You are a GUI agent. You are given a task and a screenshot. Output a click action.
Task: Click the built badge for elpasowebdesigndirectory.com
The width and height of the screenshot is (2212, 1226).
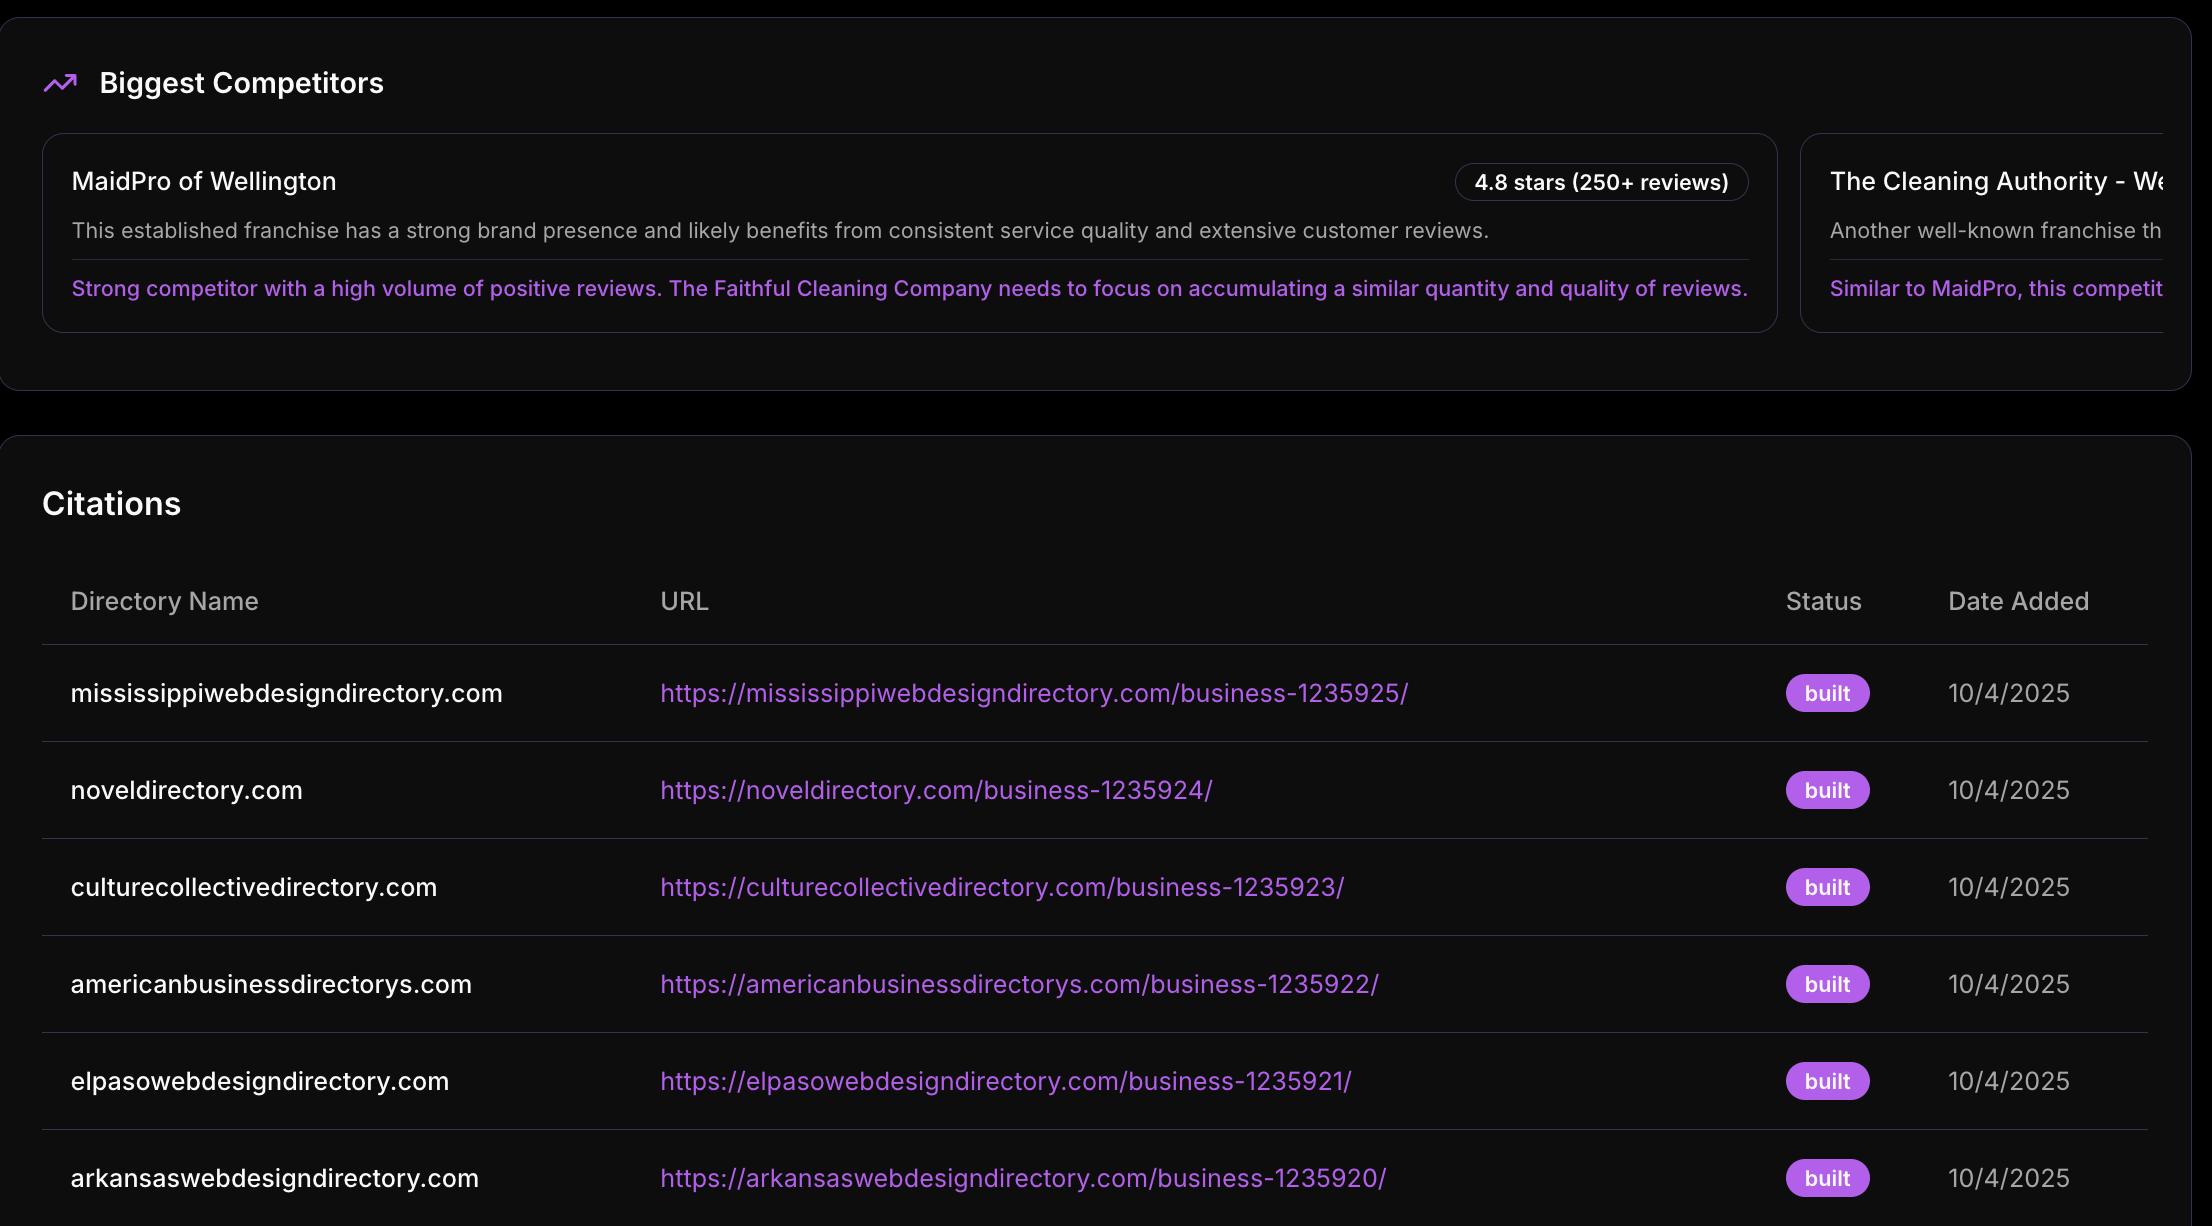coord(1826,1081)
